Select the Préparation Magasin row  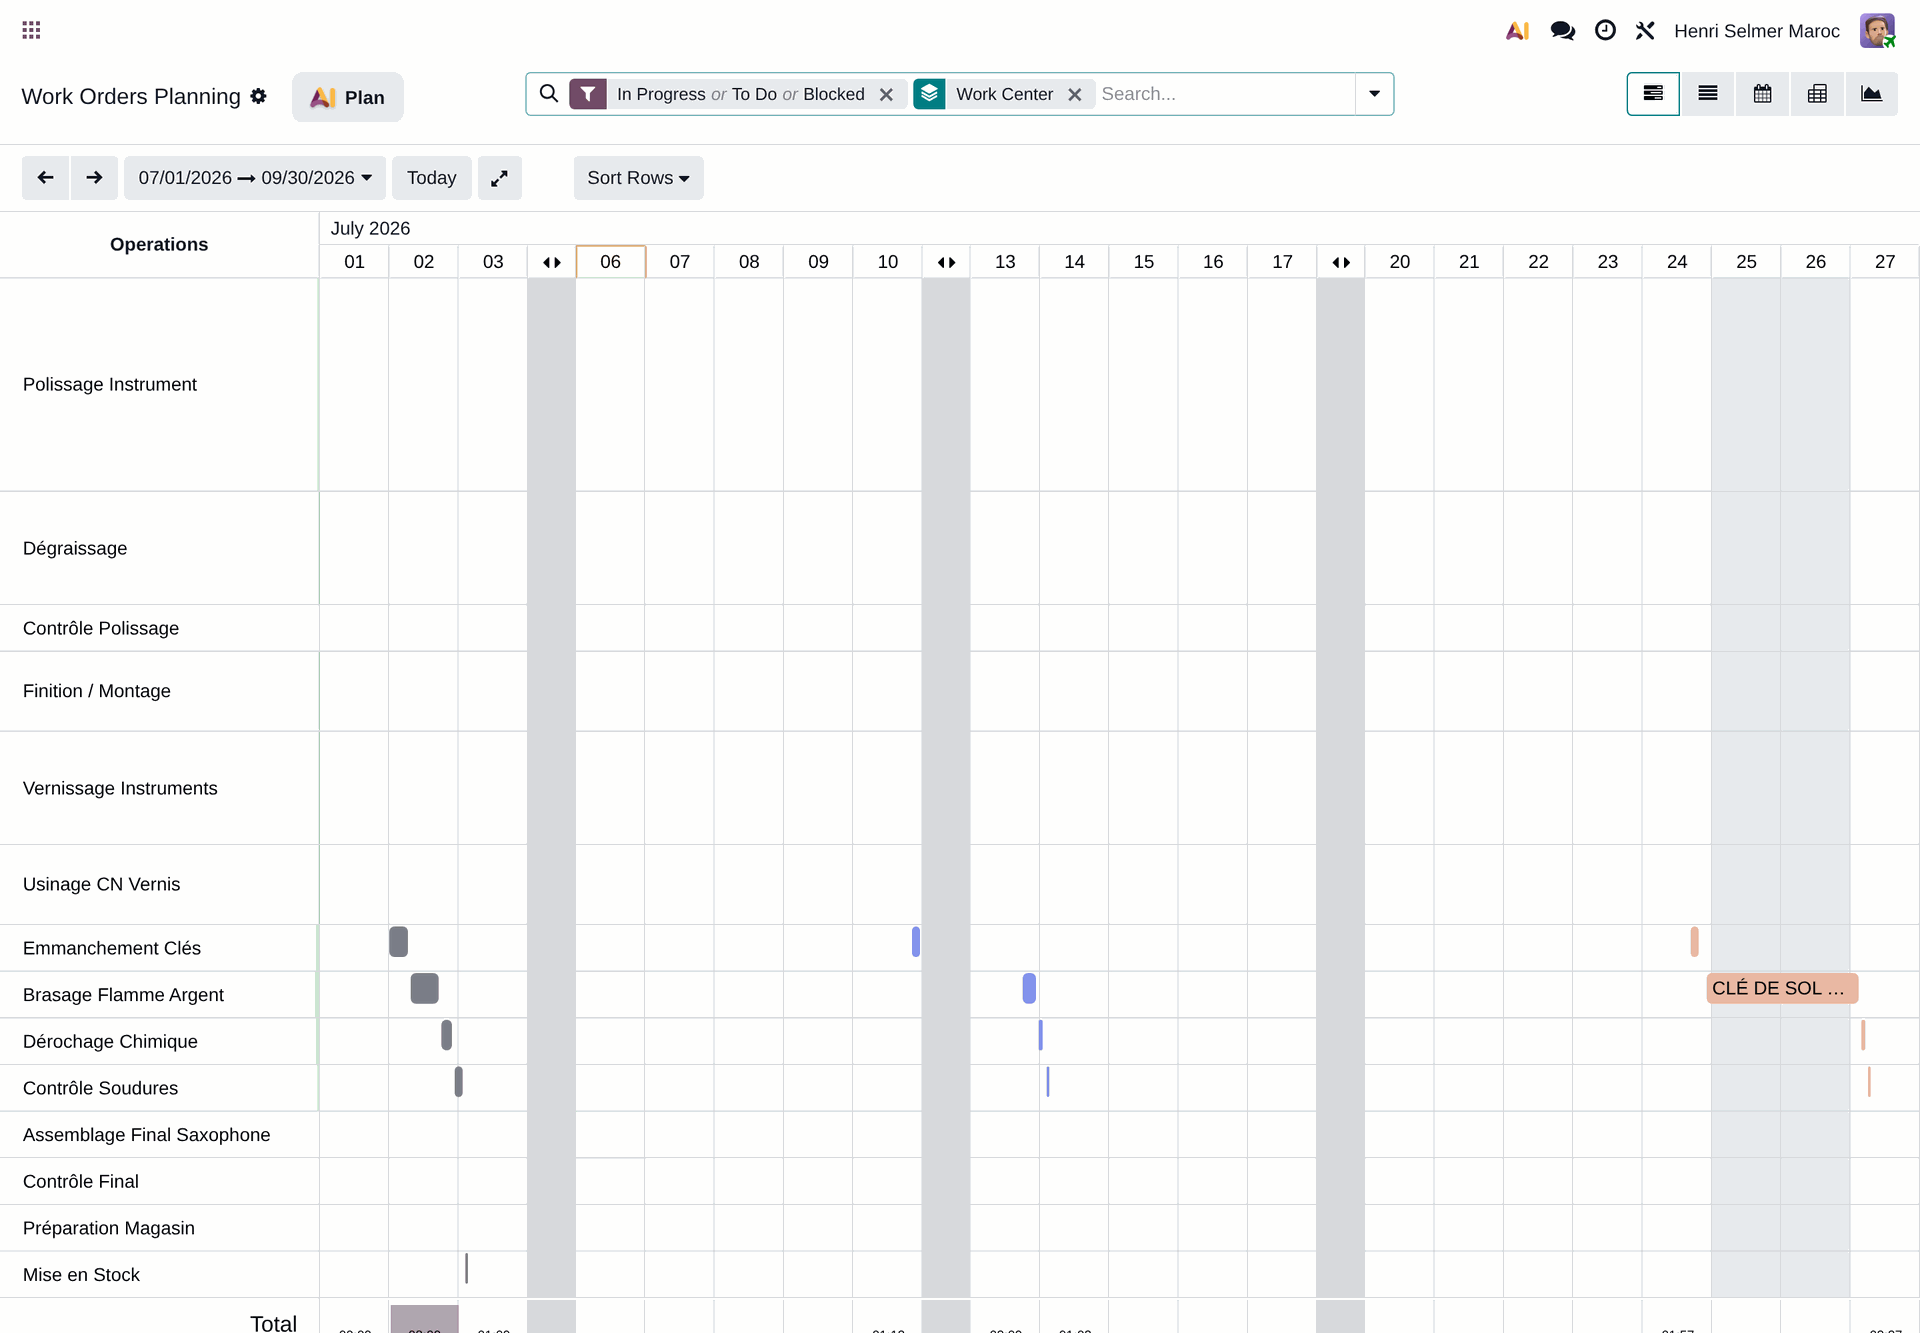click(x=159, y=1228)
